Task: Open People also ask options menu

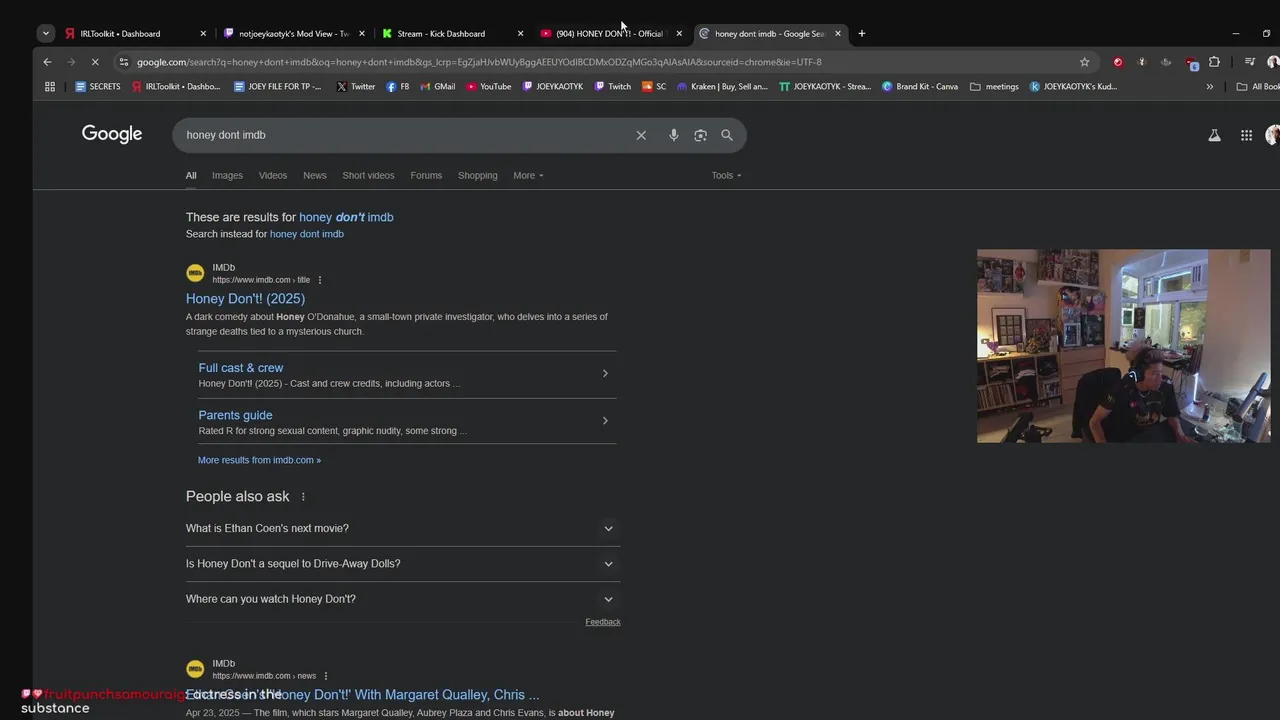Action: [x=303, y=497]
